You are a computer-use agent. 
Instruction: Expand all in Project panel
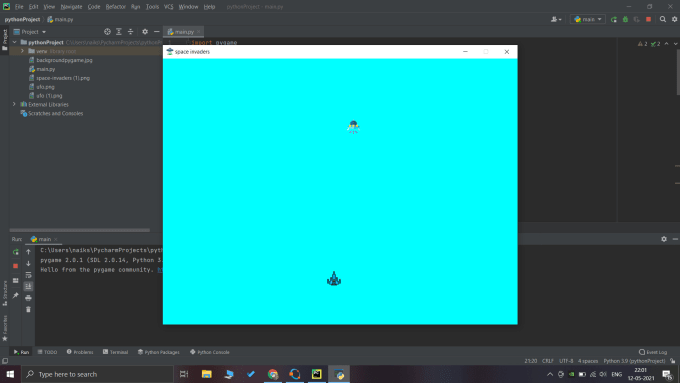119,32
